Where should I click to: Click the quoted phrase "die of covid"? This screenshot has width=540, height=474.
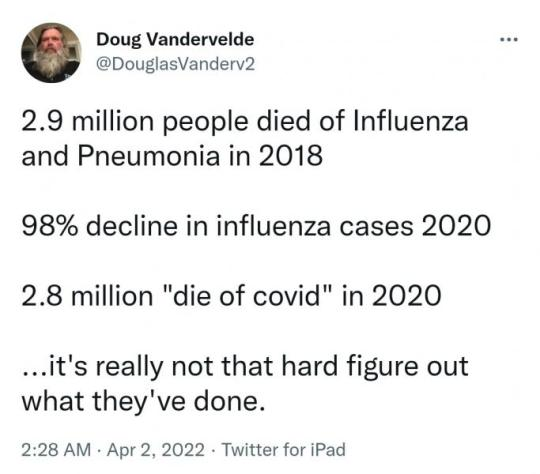(x=247, y=295)
